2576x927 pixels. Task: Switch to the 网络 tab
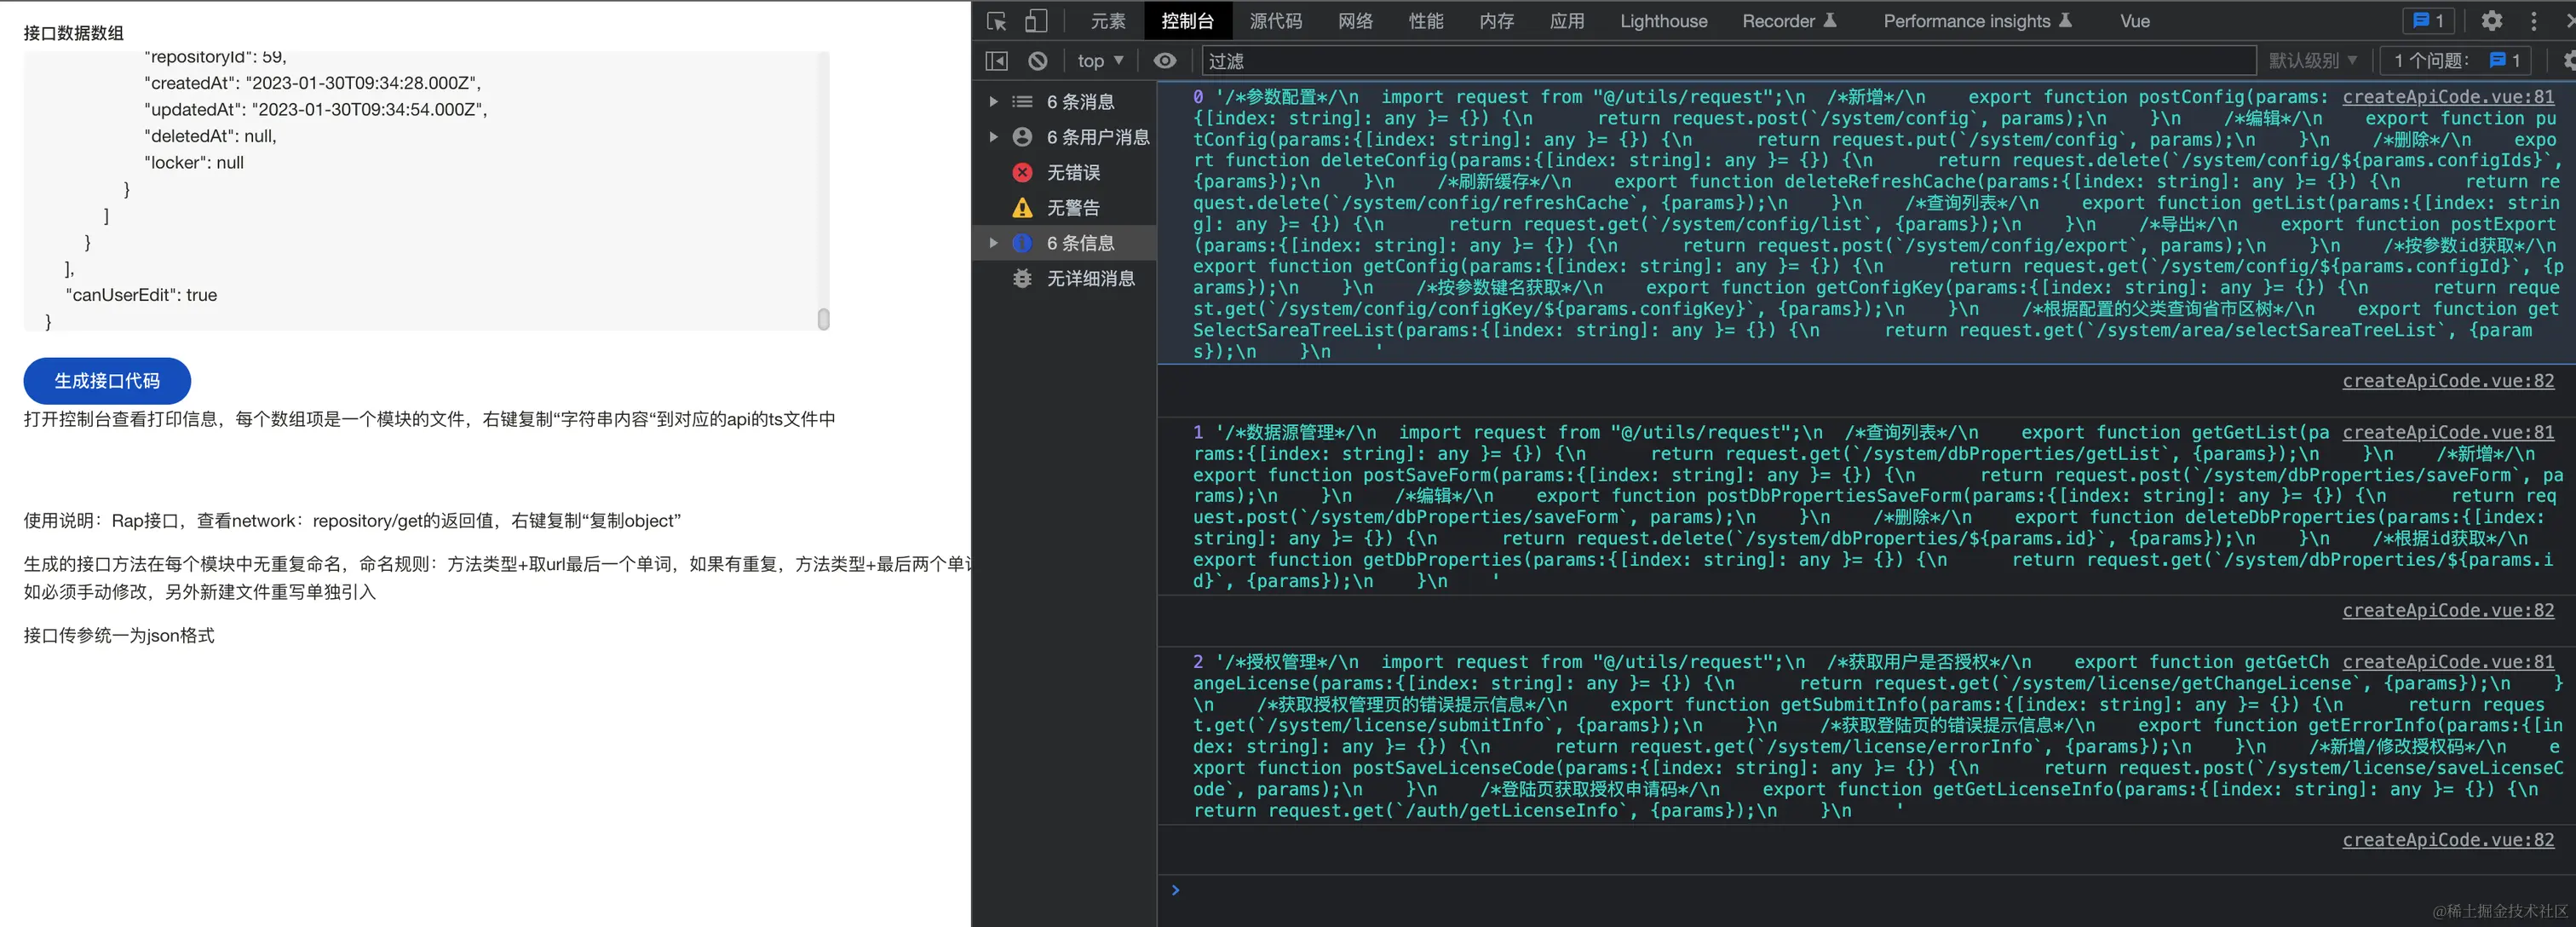point(1355,21)
